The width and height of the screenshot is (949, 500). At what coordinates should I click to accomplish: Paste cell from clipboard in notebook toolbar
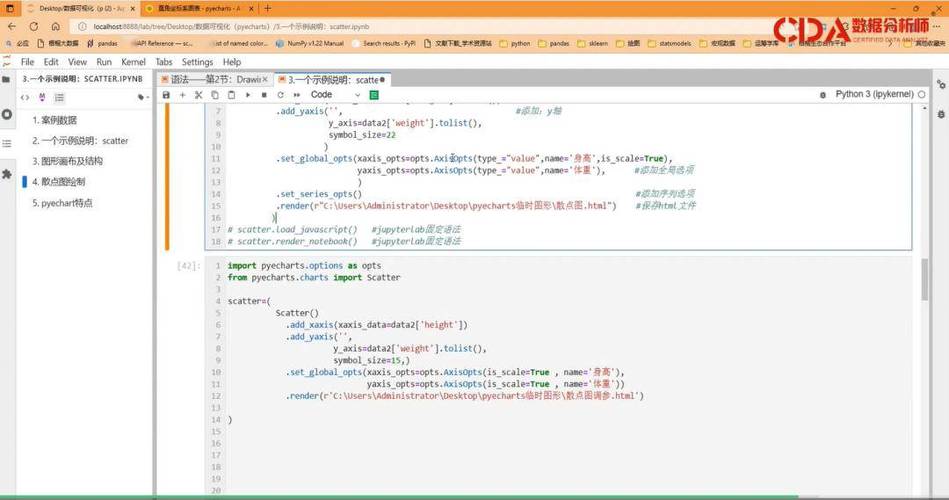pos(231,95)
